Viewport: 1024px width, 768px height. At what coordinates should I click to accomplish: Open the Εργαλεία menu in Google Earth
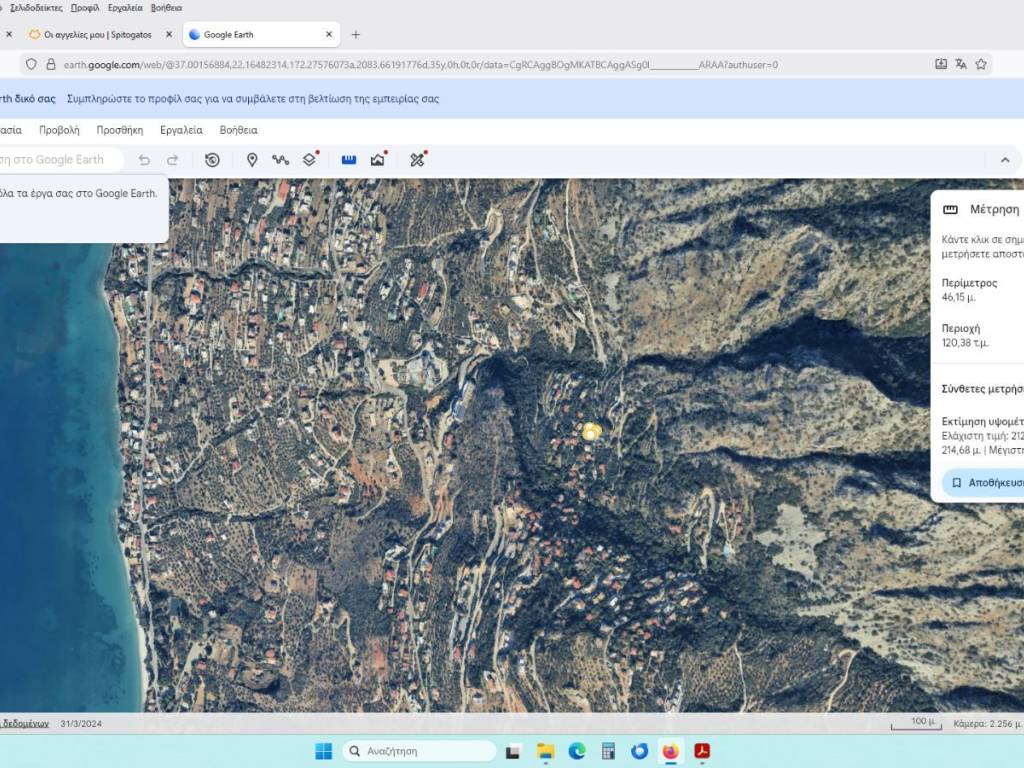(181, 130)
